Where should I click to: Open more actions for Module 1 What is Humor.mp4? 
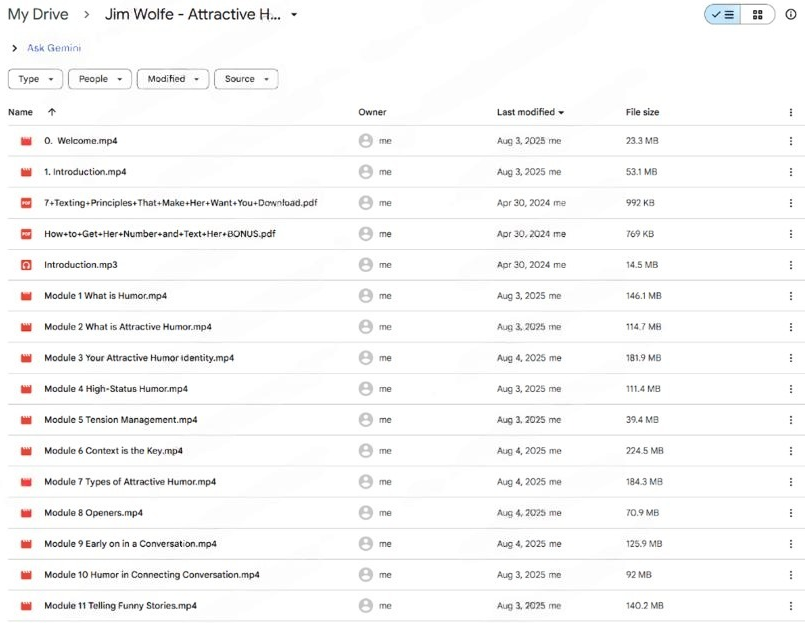790,296
